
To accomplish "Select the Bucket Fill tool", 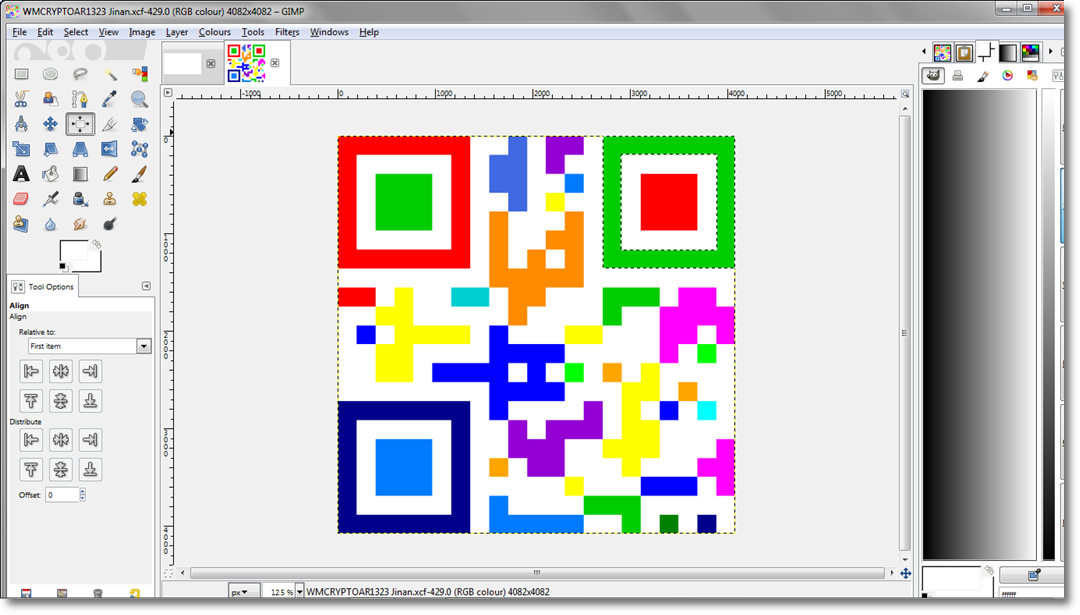I will tap(50, 174).
